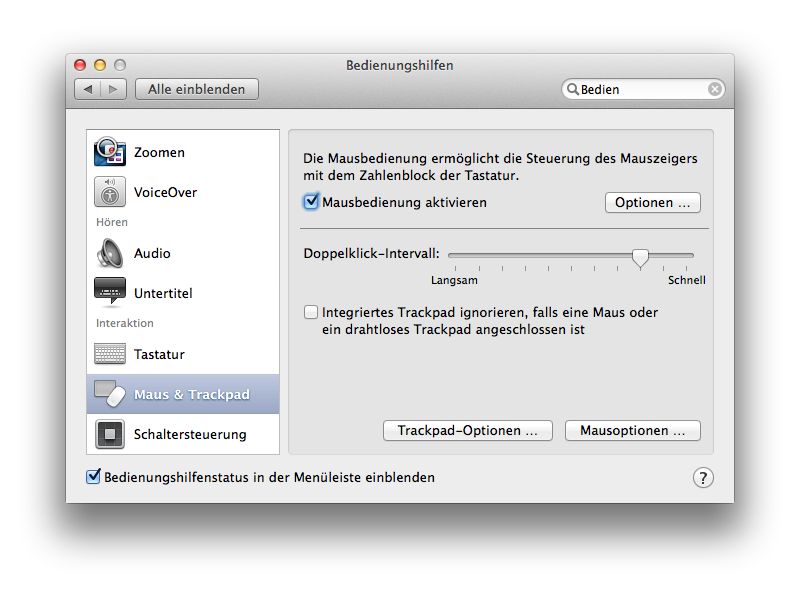The image size is (800, 600).
Task: Click the Doppelklick-Intervall slider handle
Action: point(640,257)
